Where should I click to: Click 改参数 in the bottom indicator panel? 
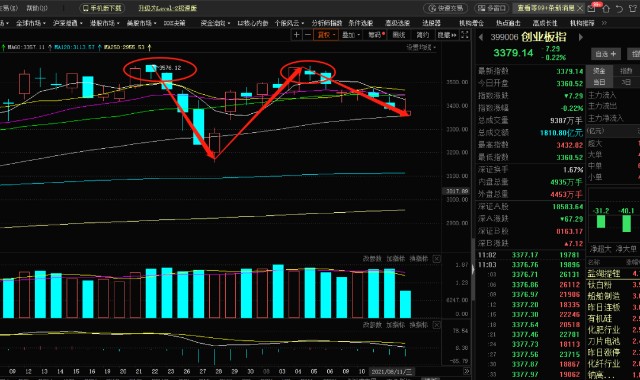tap(372, 325)
